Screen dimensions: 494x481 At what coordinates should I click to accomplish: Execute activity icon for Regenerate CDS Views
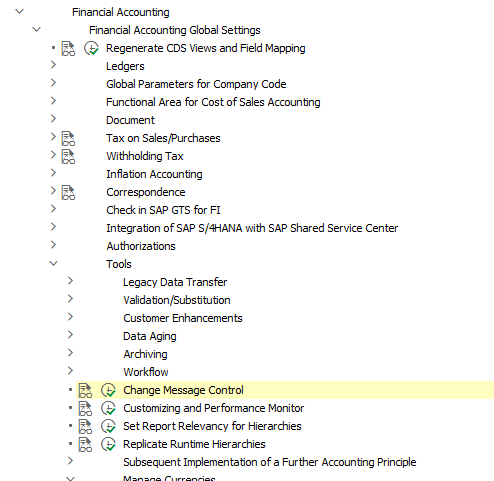click(x=91, y=48)
